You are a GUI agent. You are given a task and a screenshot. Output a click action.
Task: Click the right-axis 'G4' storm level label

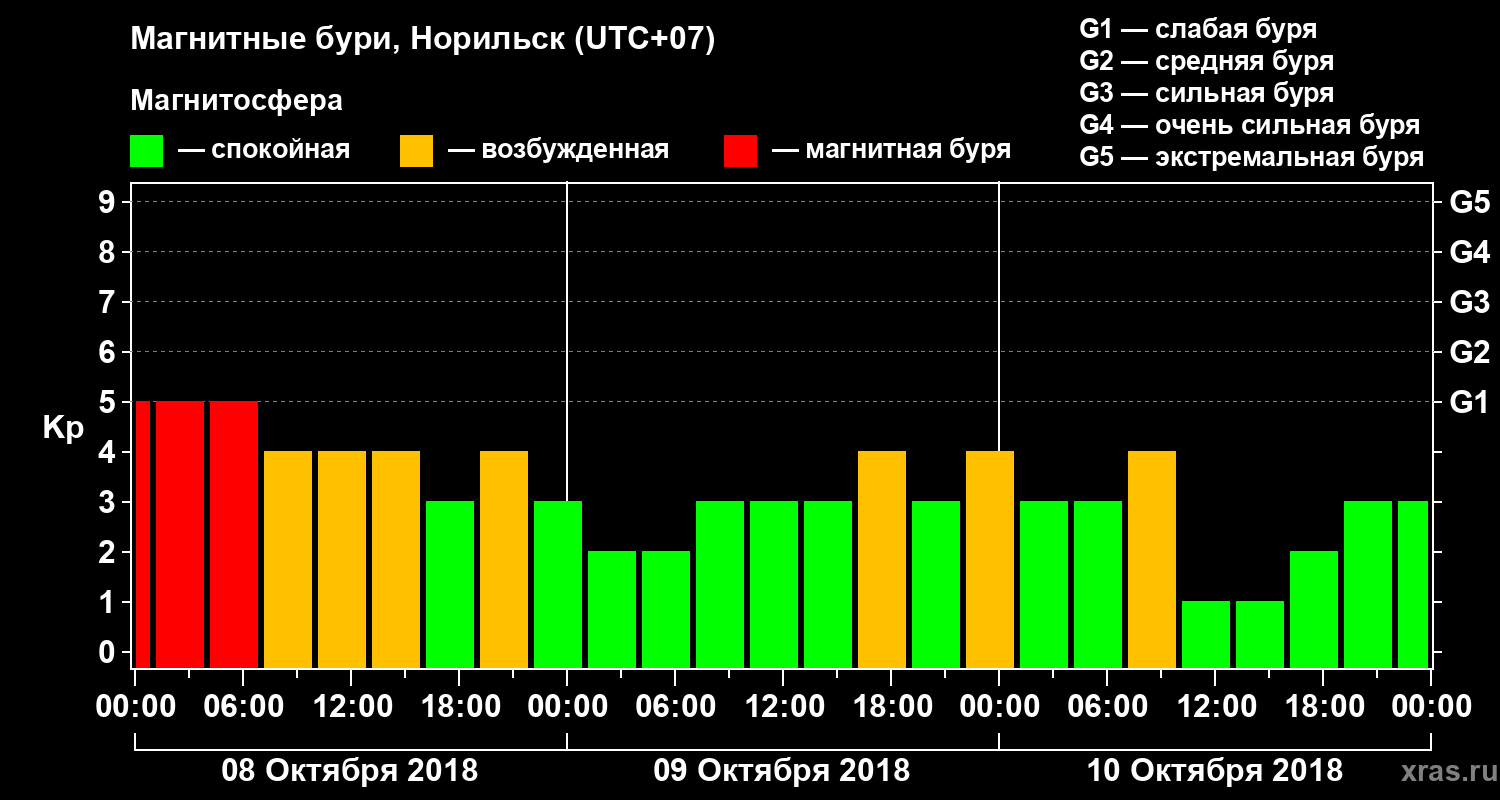point(1469,252)
